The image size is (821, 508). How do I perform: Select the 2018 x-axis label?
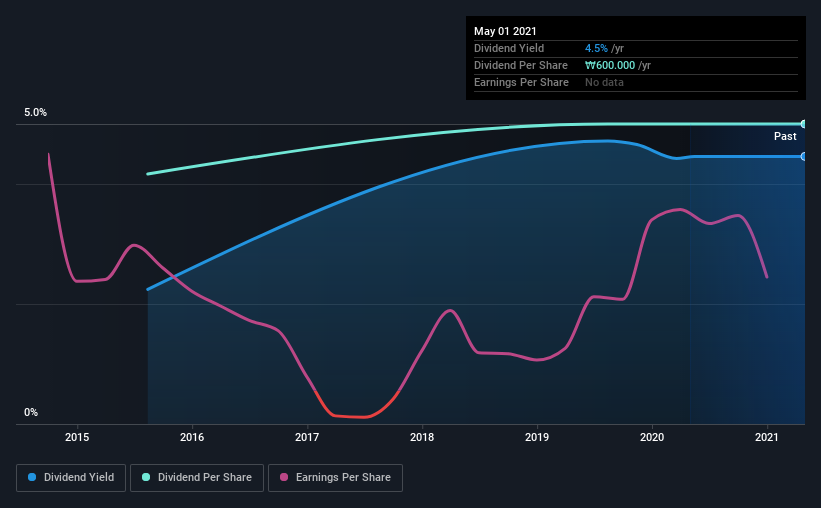(422, 437)
